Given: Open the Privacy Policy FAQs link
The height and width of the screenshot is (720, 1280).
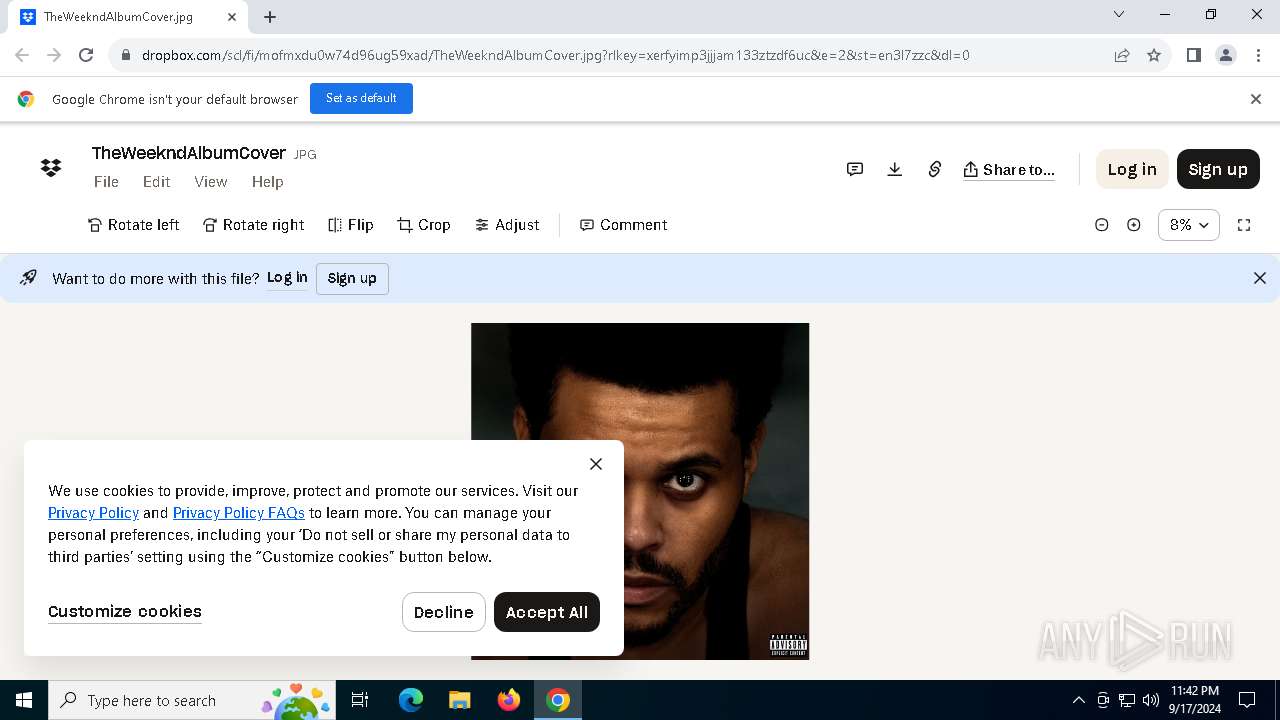Looking at the screenshot, I should coord(239,513).
